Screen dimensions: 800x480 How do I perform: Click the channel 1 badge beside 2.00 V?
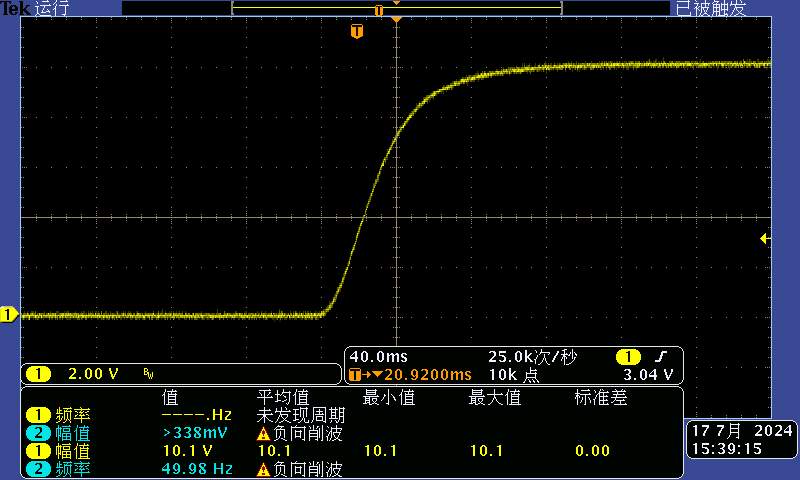(x=38, y=374)
